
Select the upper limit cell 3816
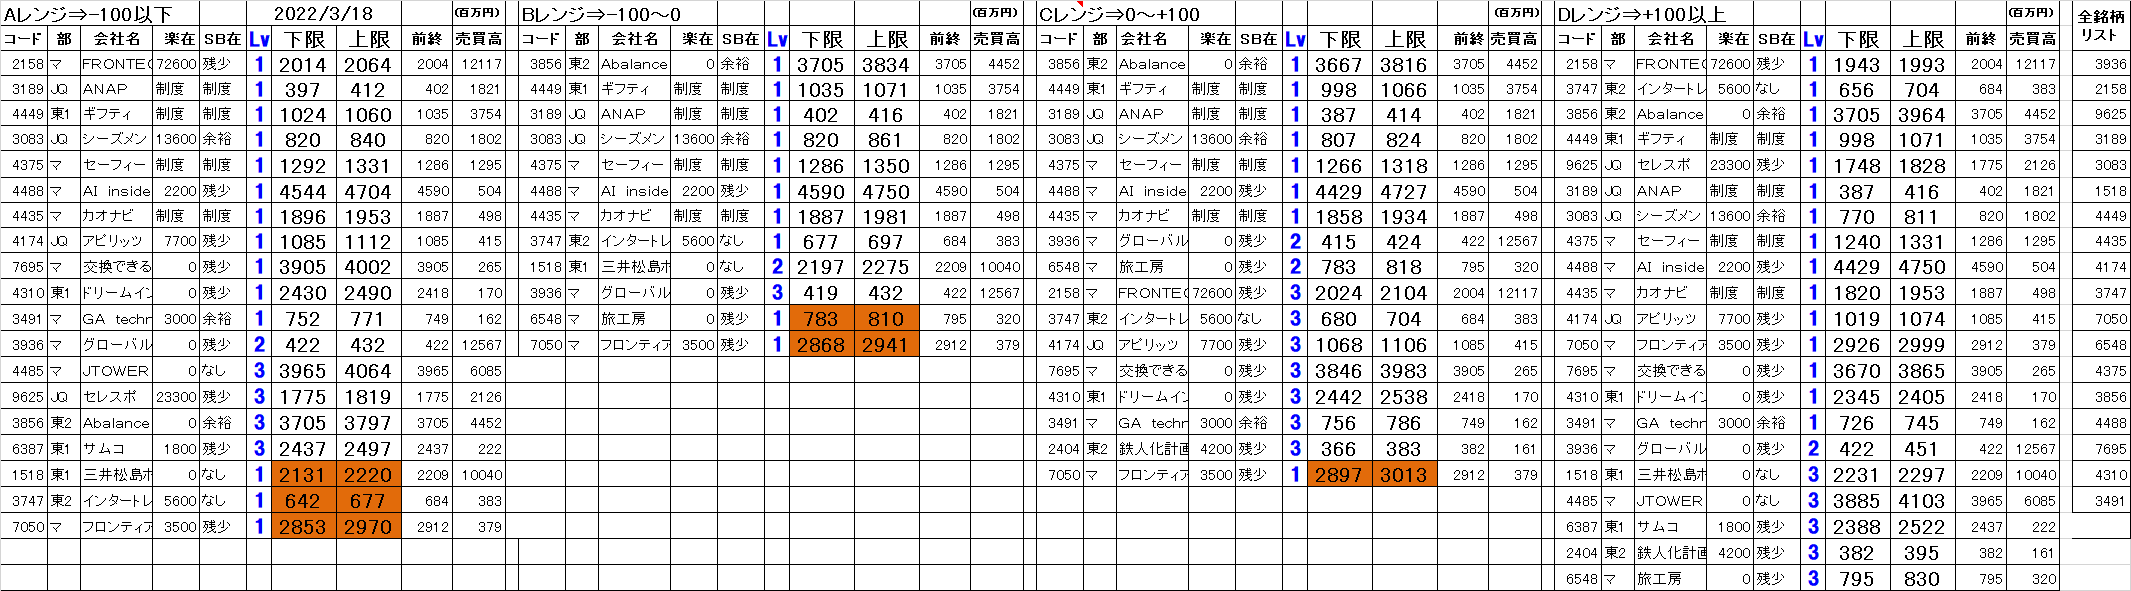[1404, 64]
